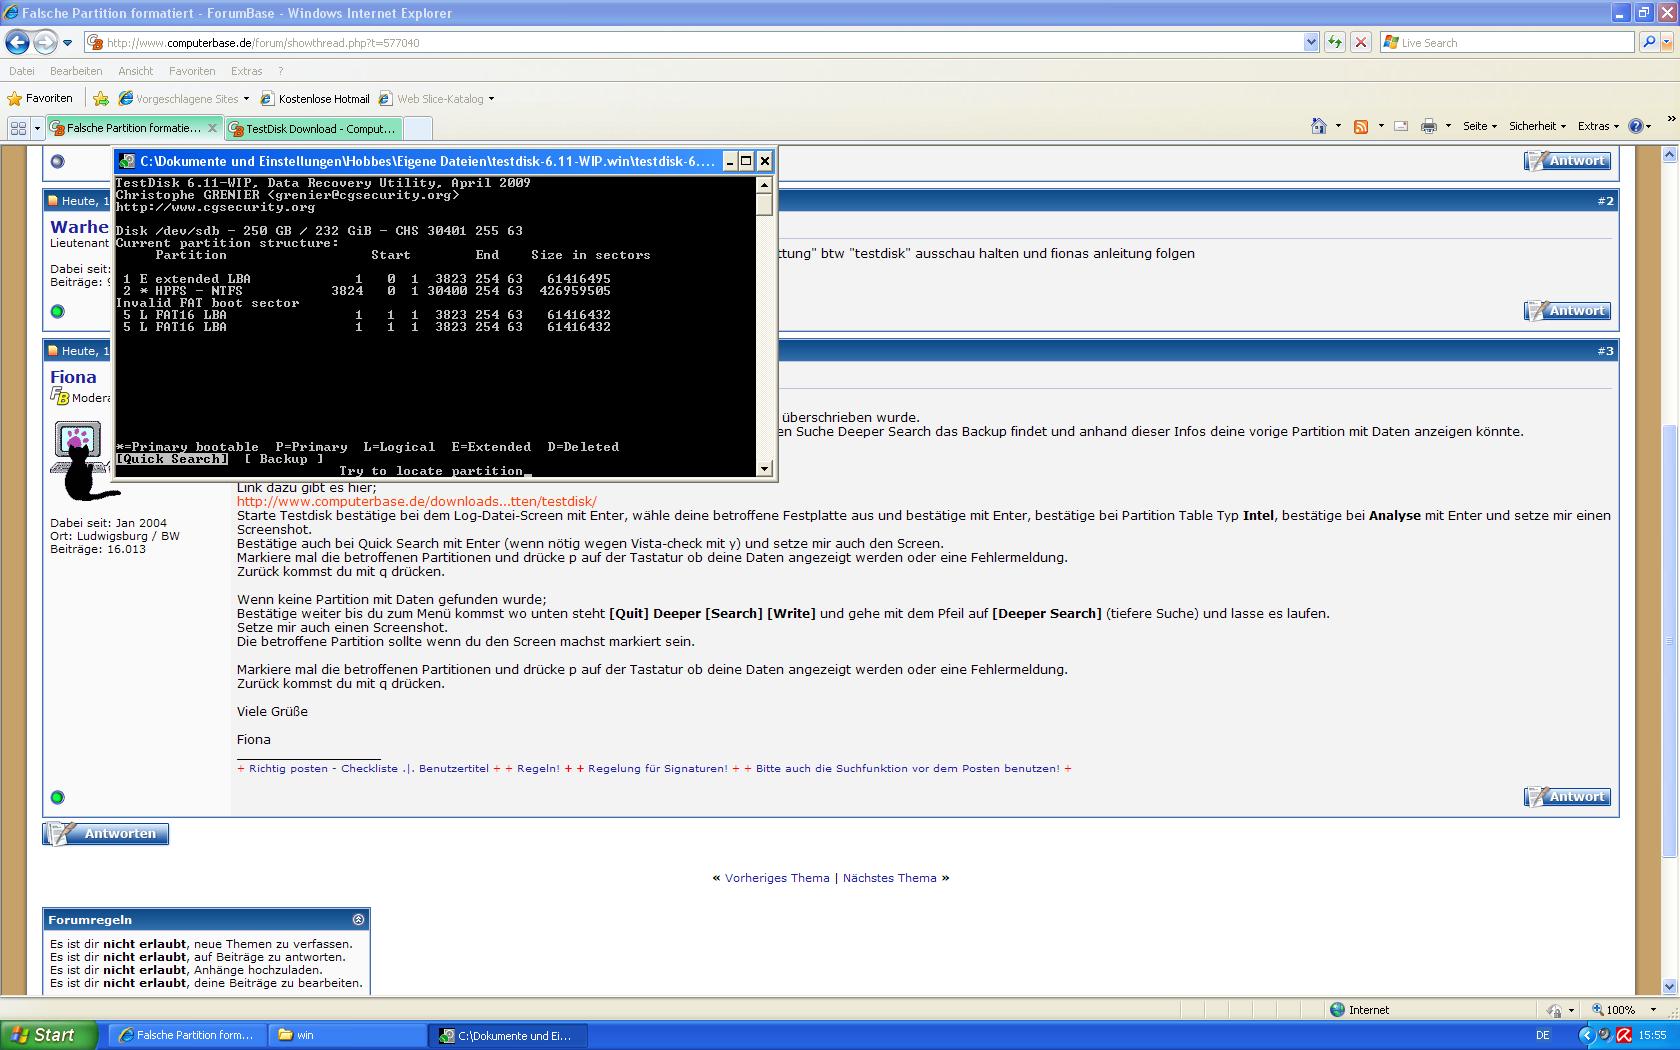The height and width of the screenshot is (1050, 1680).
Task: Open a new blank tab
Action: click(417, 128)
